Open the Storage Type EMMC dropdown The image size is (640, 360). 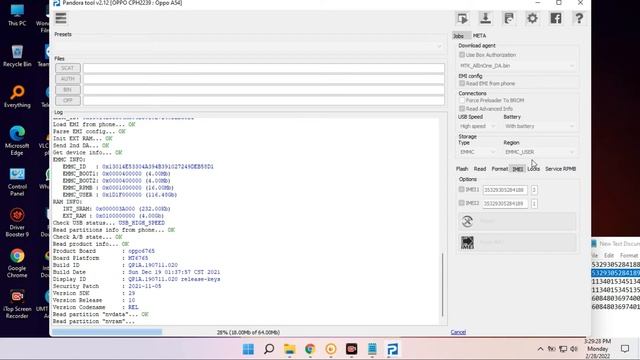coord(477,152)
